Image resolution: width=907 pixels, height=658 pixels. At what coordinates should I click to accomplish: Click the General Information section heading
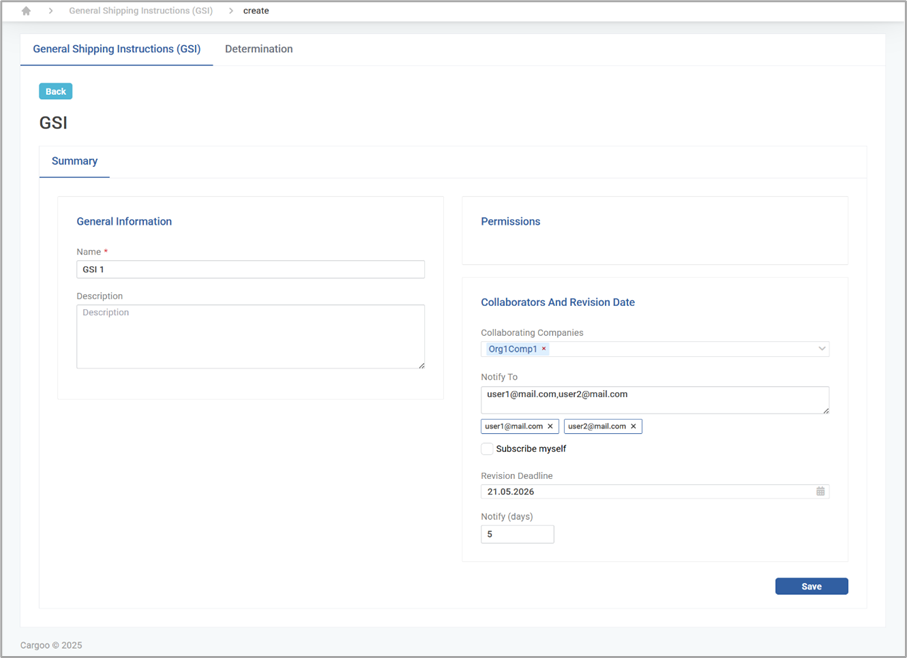pos(124,221)
